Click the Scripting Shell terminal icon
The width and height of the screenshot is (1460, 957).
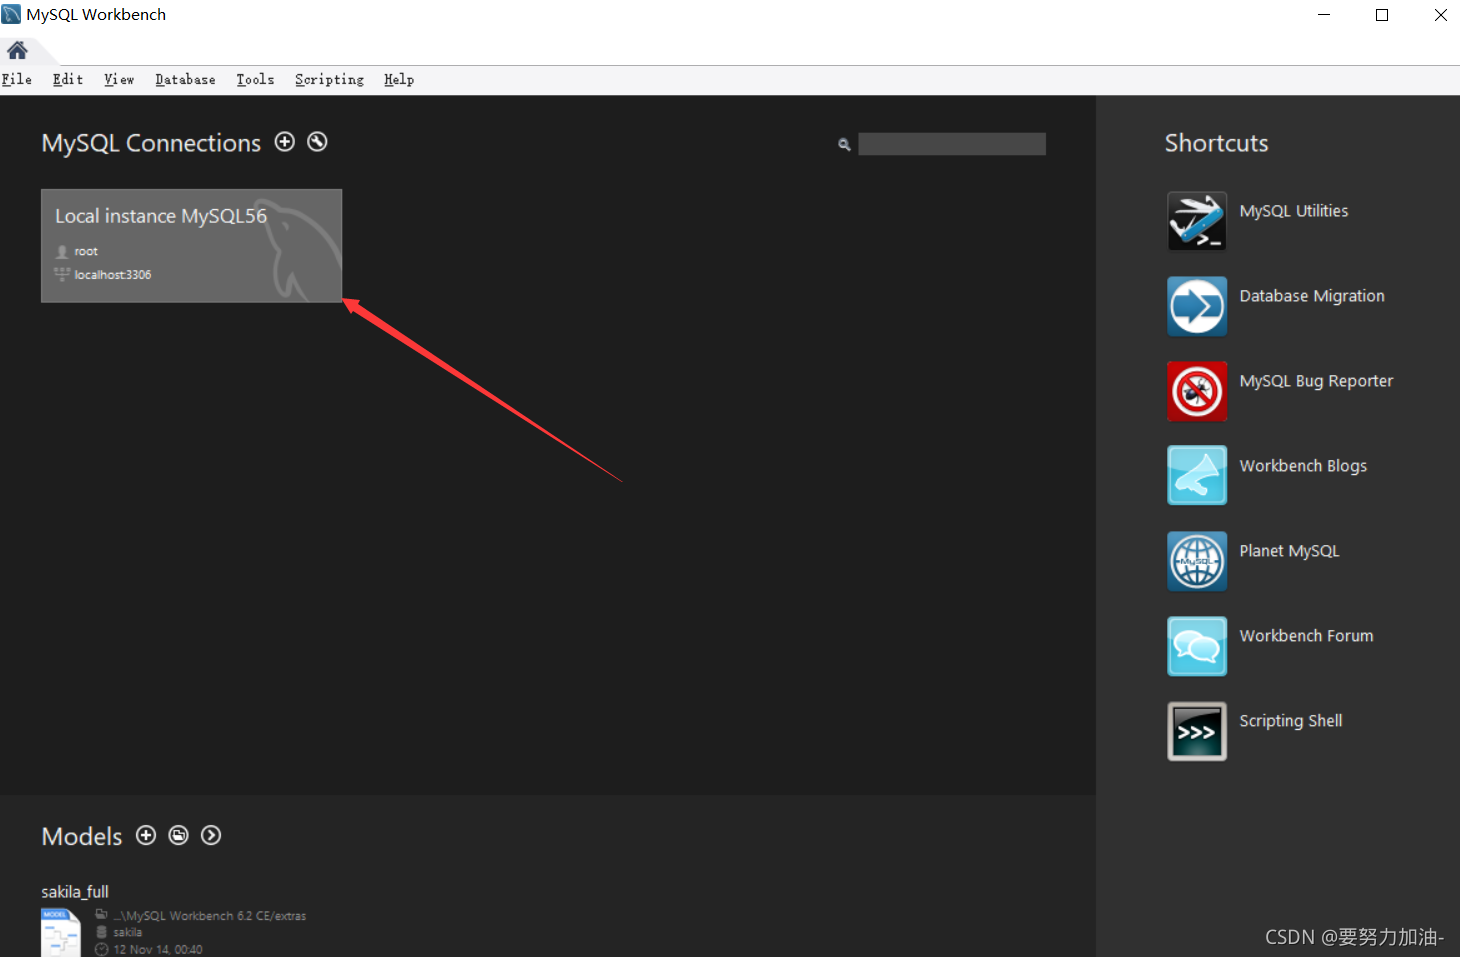[1197, 731]
